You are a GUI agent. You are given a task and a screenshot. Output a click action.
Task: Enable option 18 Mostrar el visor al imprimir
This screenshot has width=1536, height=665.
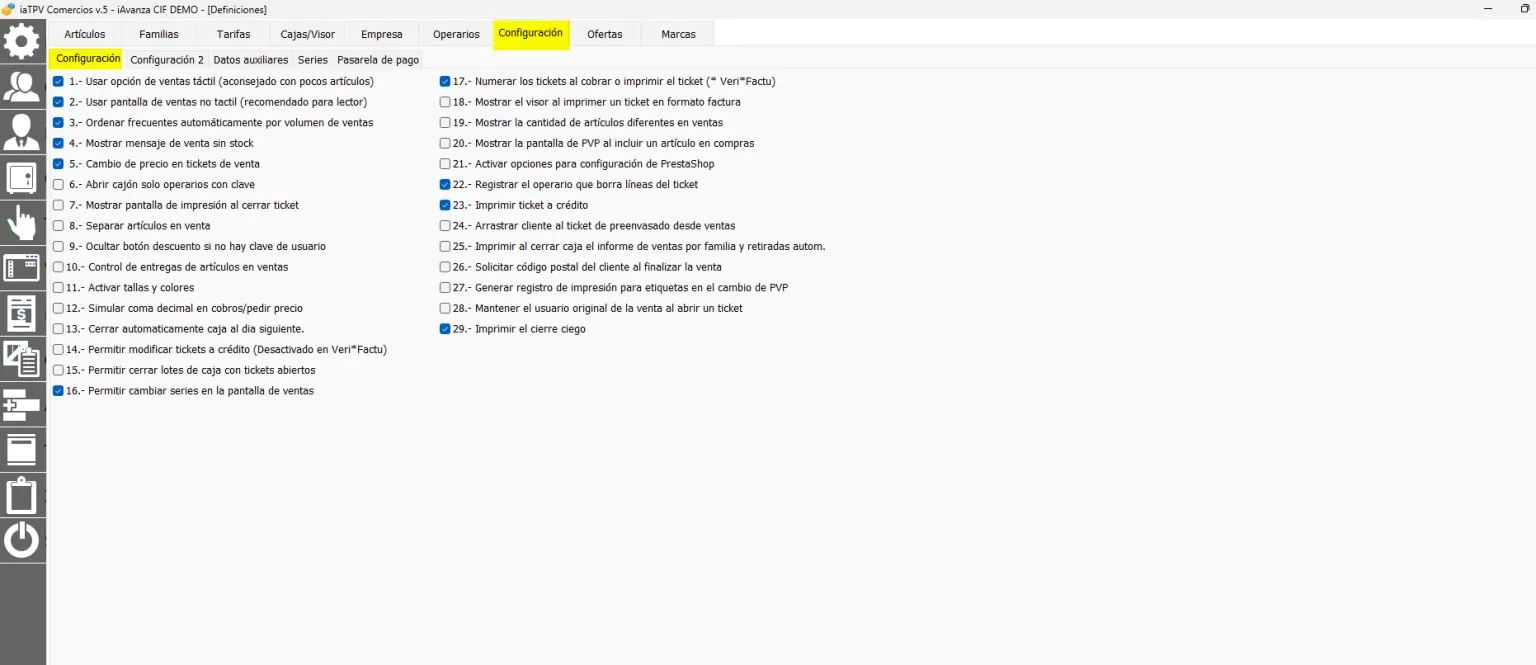(445, 102)
